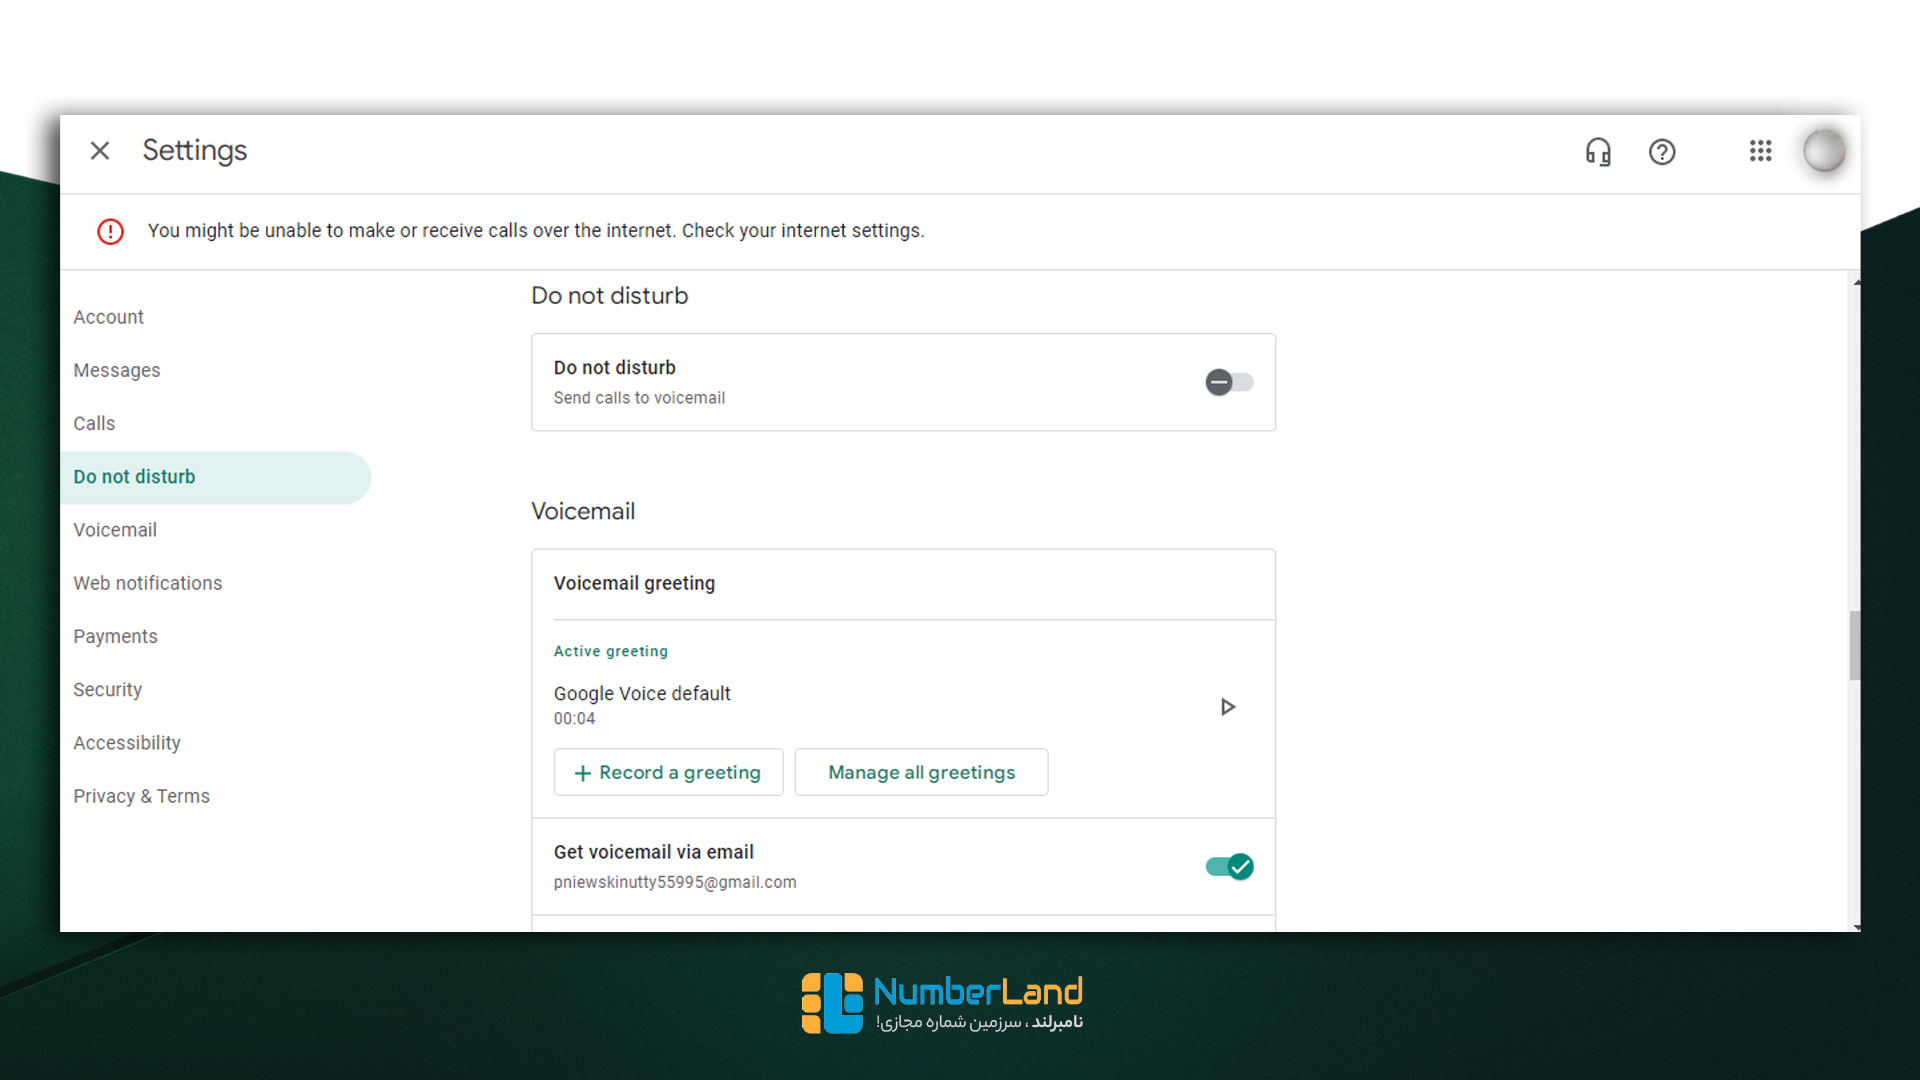Viewport: 1920px width, 1080px height.
Task: Open the Calls settings section
Action: point(95,423)
